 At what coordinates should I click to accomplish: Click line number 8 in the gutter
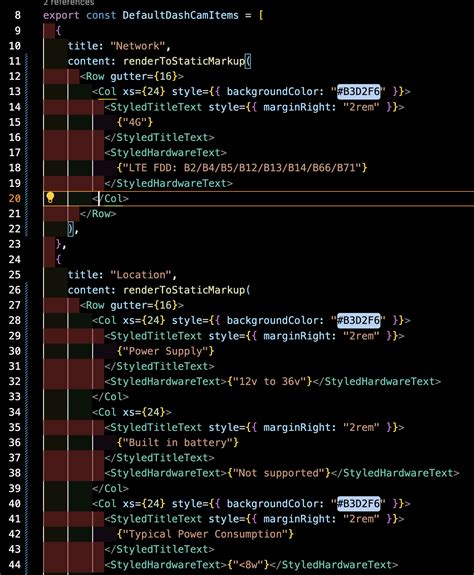click(x=17, y=15)
